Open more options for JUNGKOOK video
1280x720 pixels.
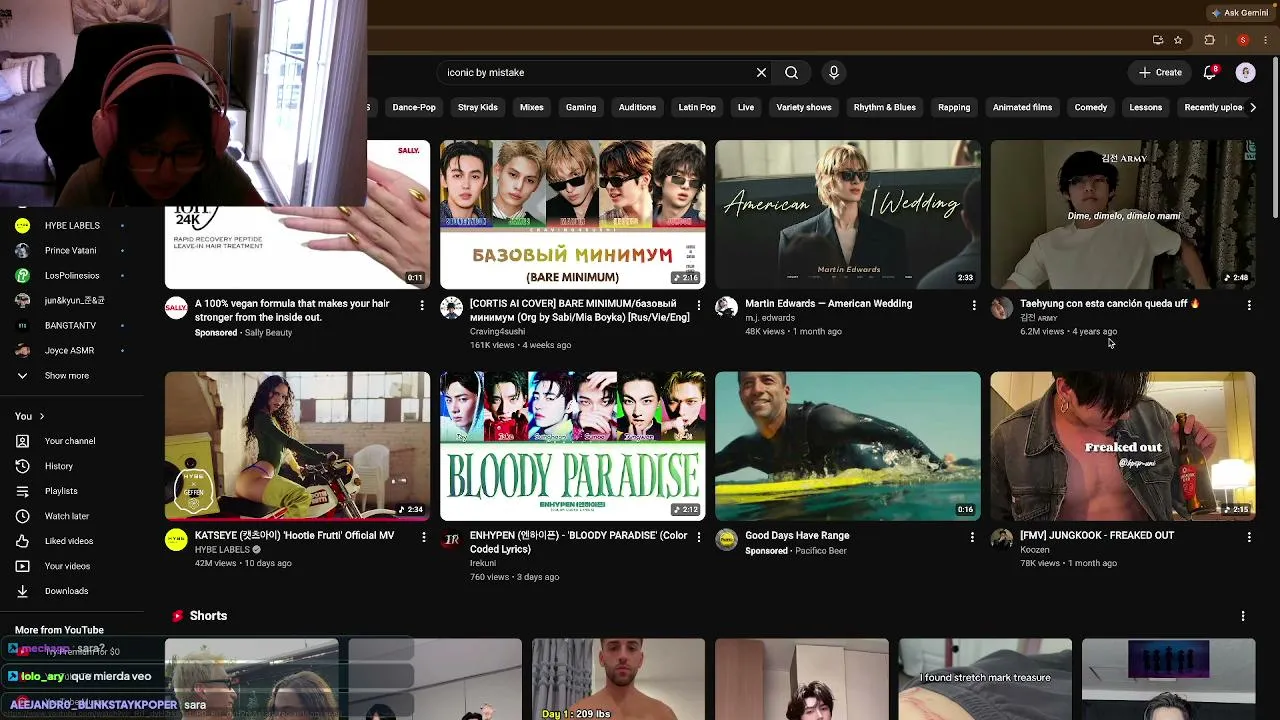pos(1249,537)
